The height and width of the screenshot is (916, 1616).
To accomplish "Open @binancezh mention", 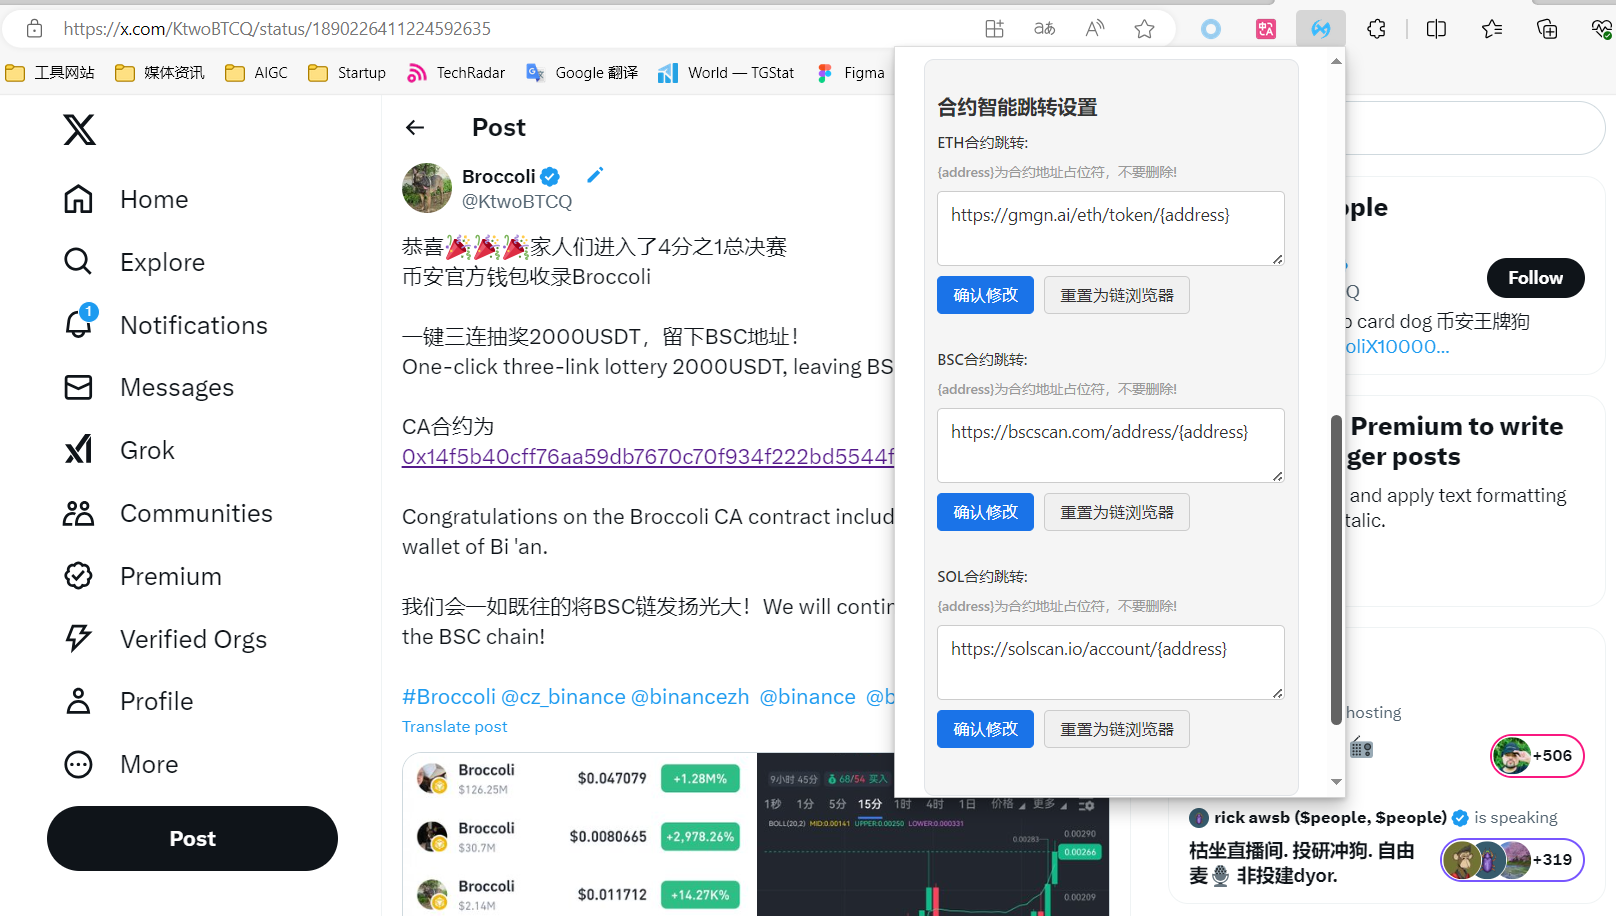I will click(690, 696).
